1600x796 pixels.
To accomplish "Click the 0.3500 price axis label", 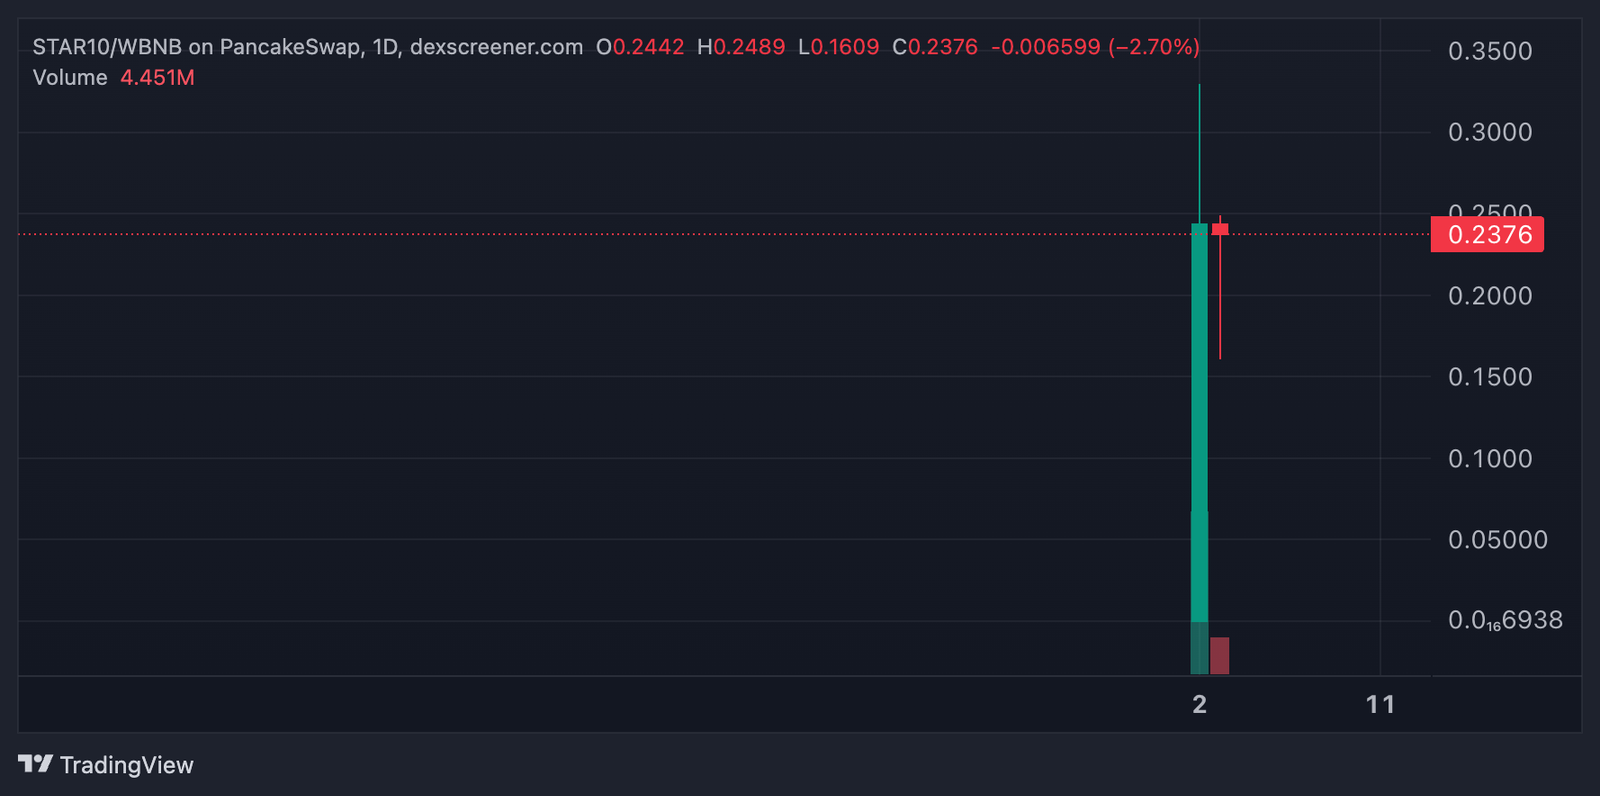I will (x=1490, y=51).
